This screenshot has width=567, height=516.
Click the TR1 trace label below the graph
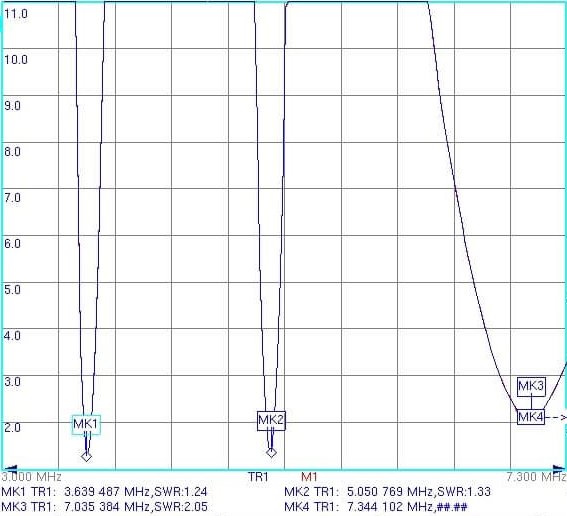coord(258,477)
